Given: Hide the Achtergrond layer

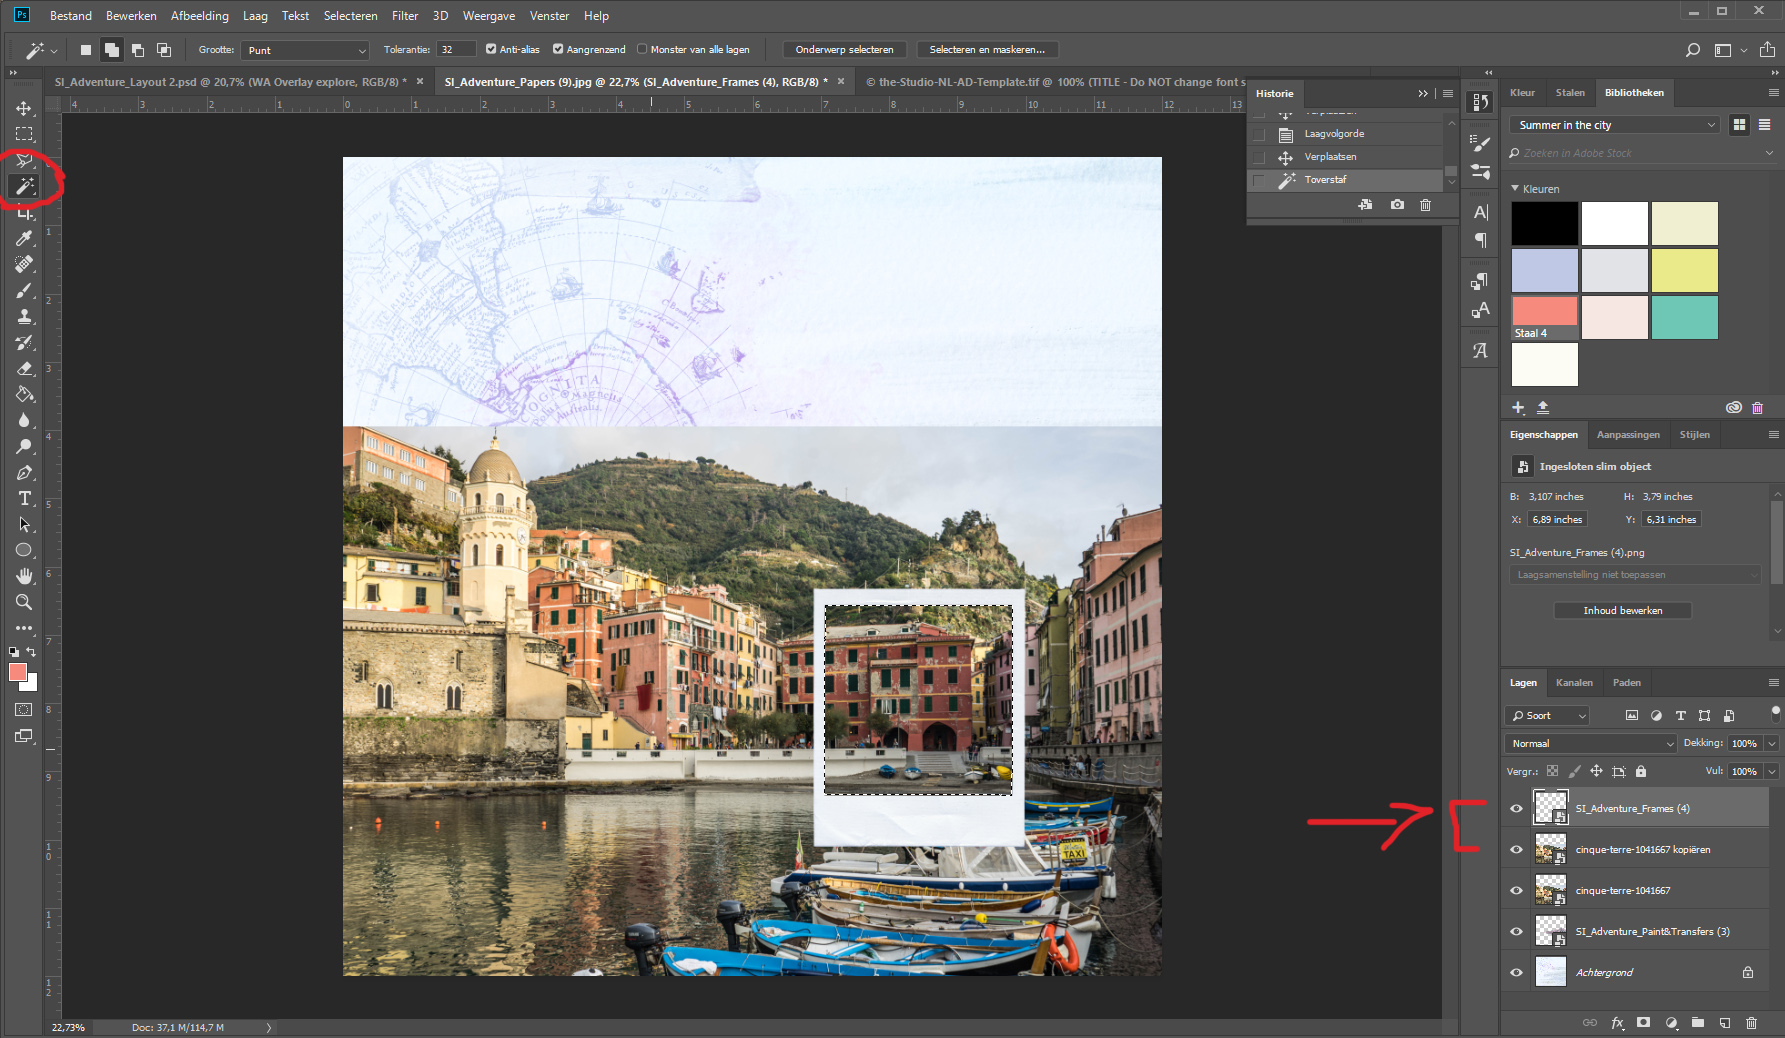Looking at the screenshot, I should [1516, 972].
